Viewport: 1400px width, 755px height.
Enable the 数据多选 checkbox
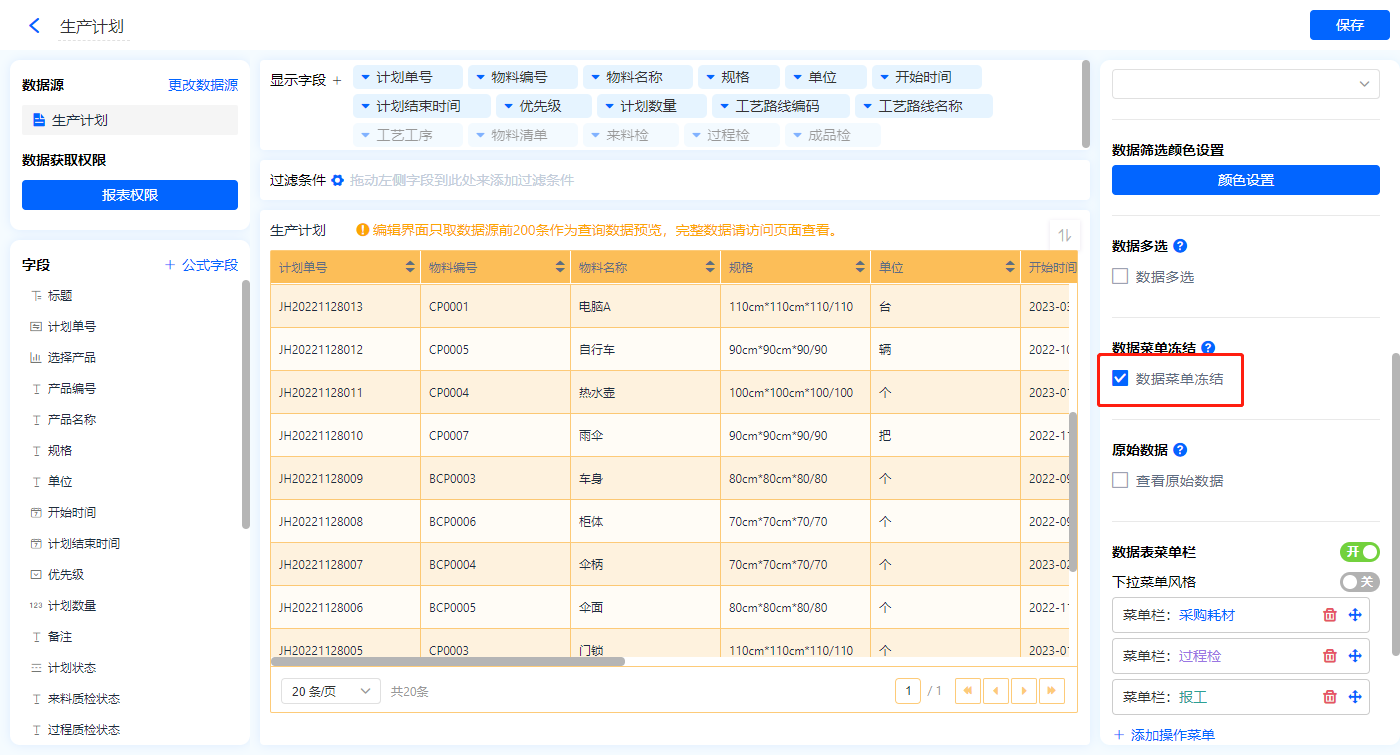[1120, 277]
